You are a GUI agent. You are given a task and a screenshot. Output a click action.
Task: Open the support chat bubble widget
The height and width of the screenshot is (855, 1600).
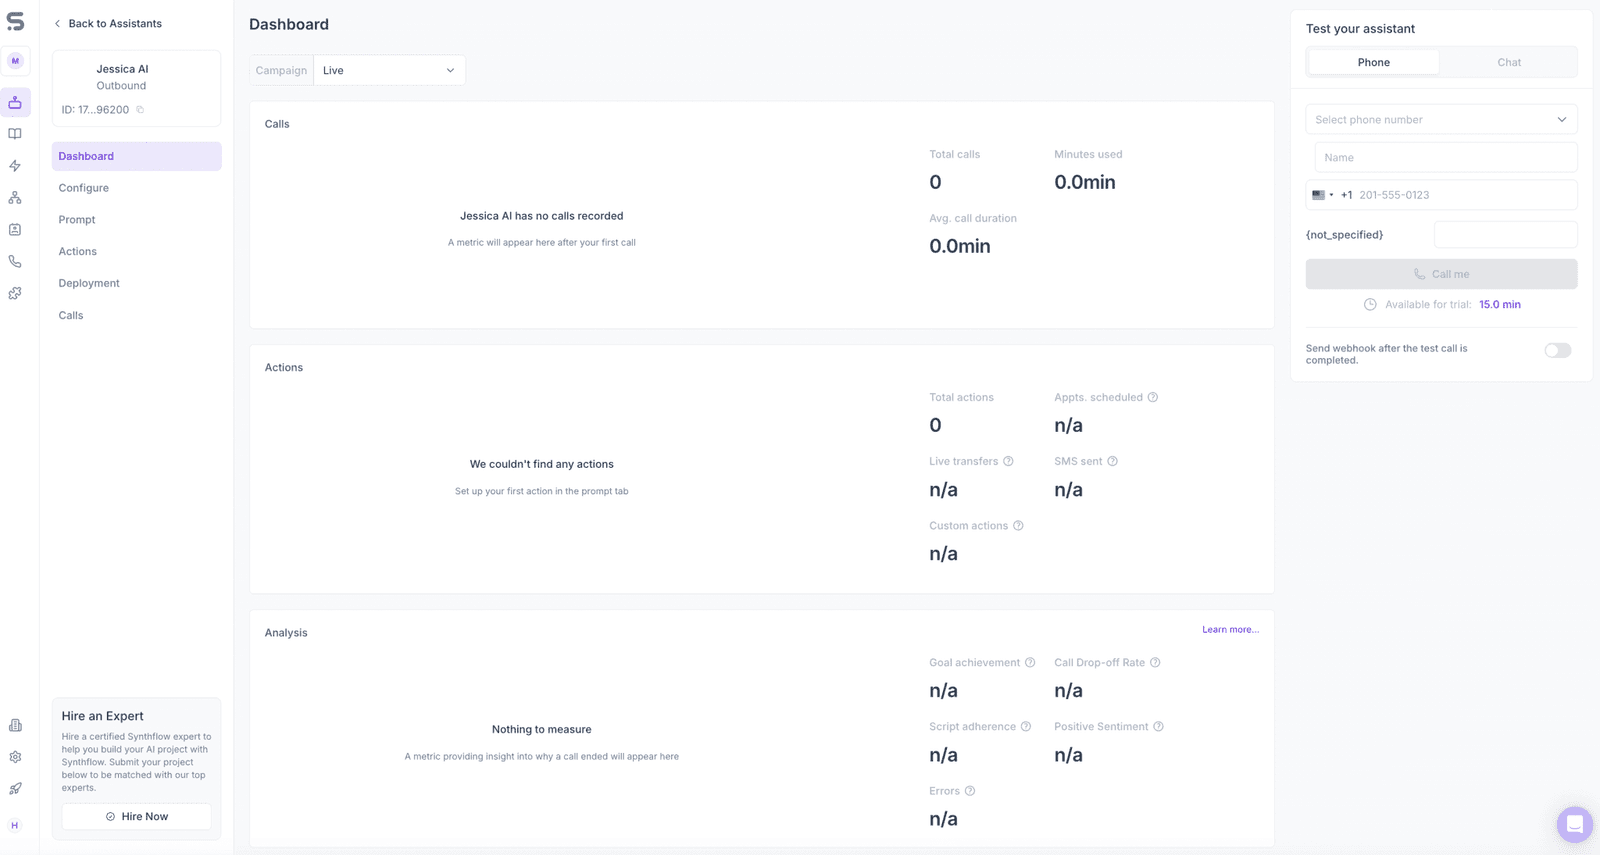tap(1575, 825)
